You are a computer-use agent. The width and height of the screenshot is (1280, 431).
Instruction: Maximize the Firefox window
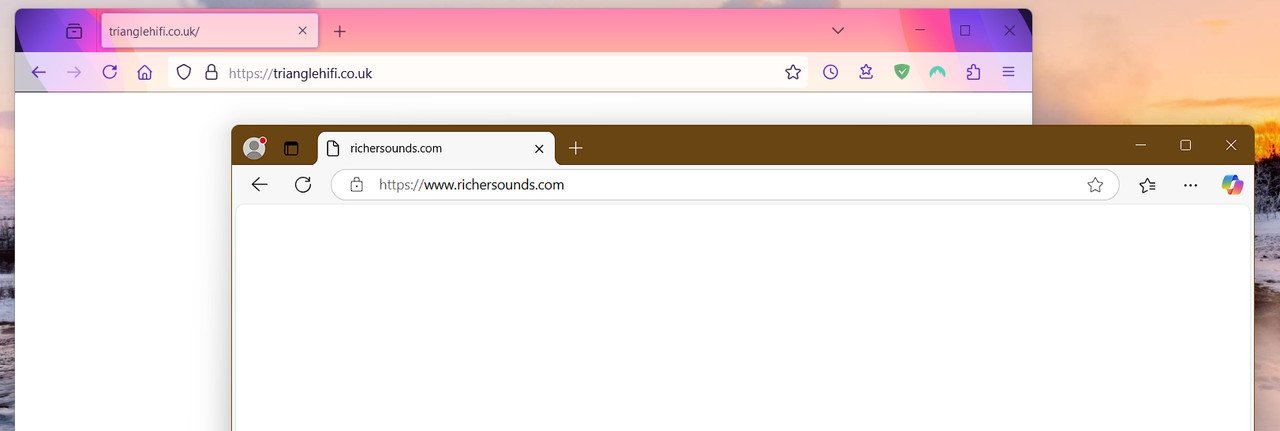[x=965, y=31]
